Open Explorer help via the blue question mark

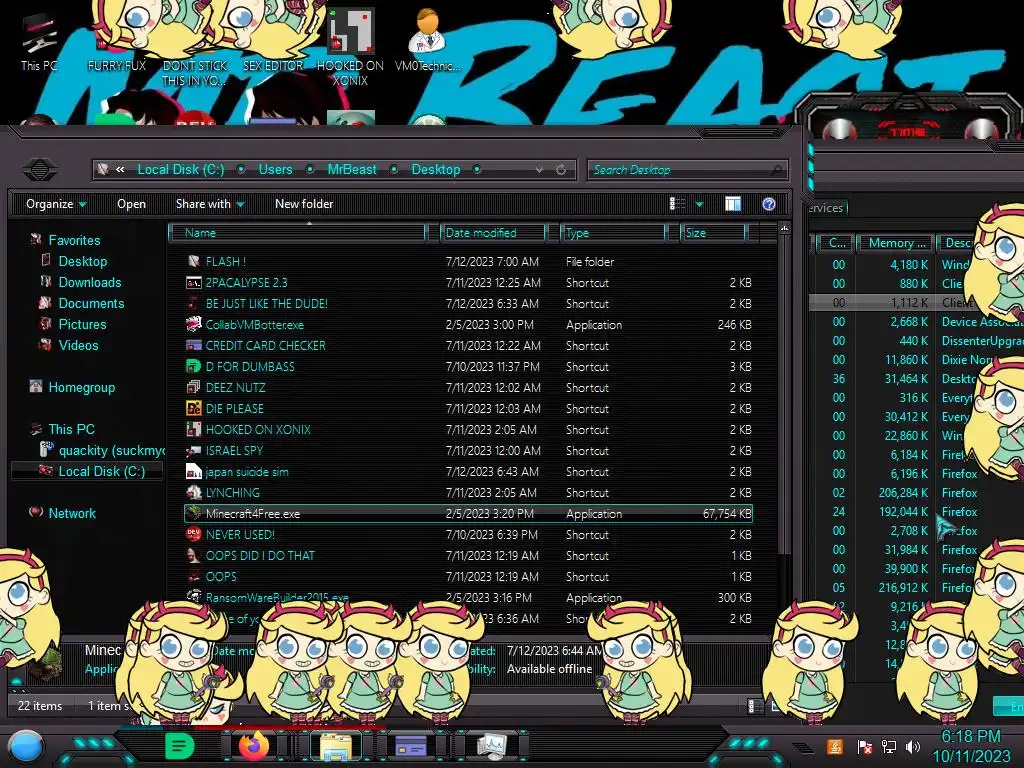[769, 204]
